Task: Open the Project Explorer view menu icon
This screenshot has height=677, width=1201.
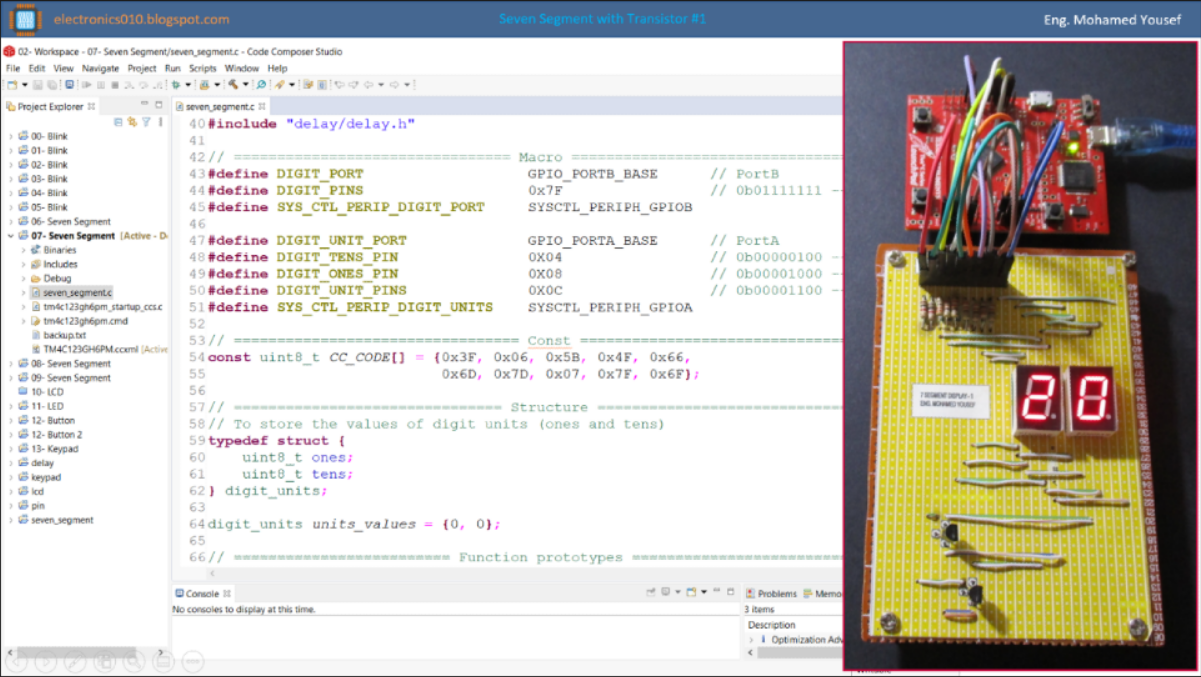Action: 161,122
